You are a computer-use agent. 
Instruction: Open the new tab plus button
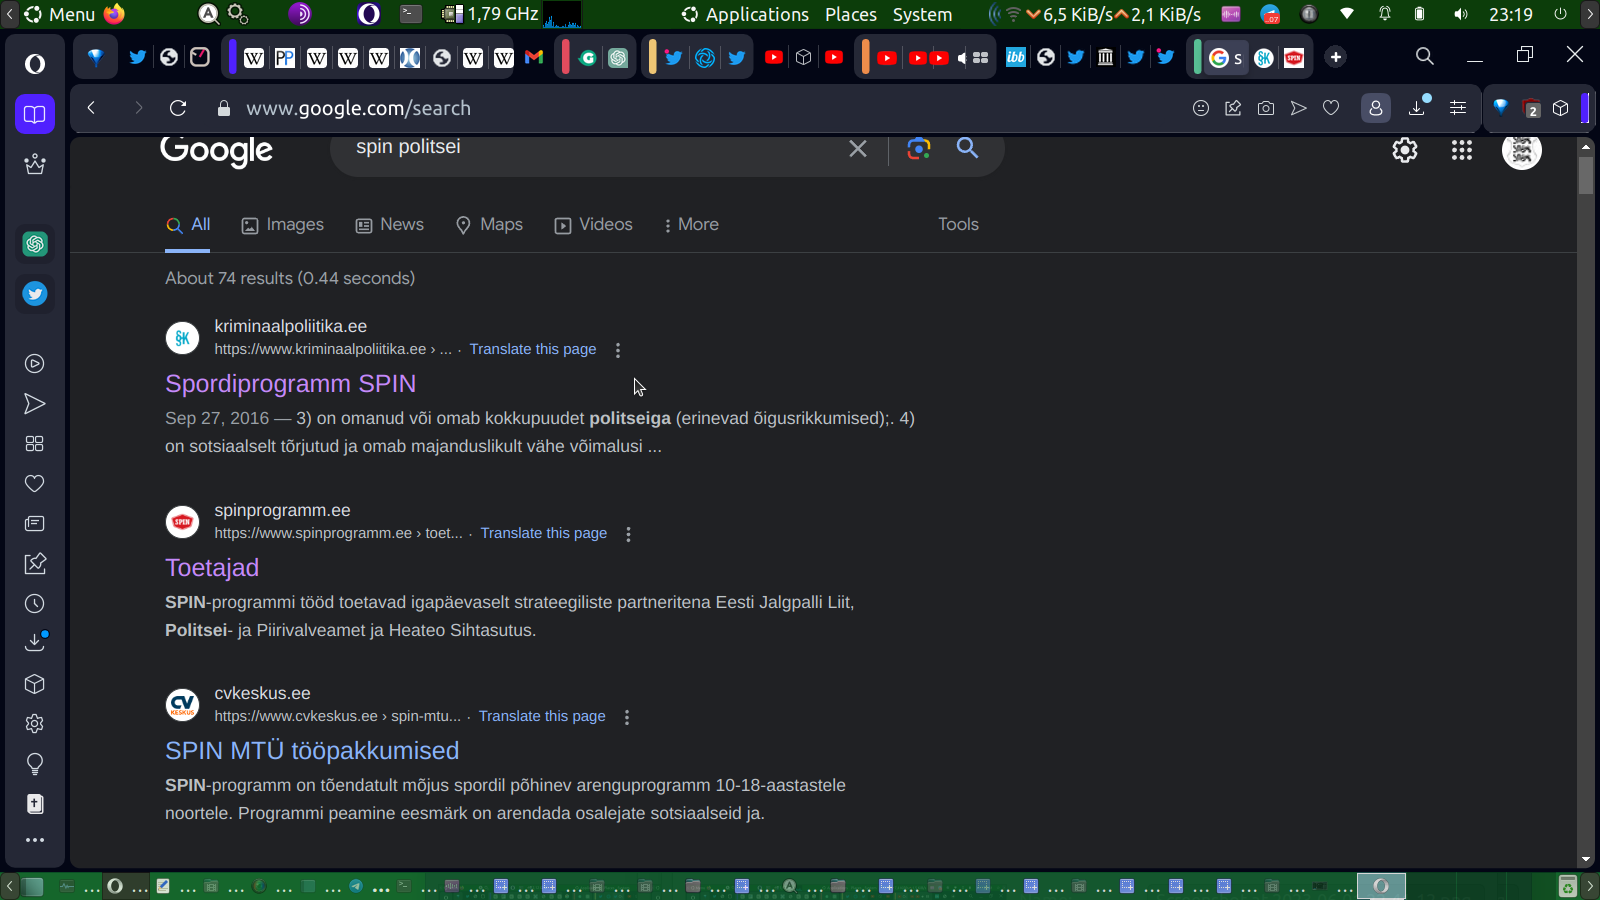(x=1336, y=57)
